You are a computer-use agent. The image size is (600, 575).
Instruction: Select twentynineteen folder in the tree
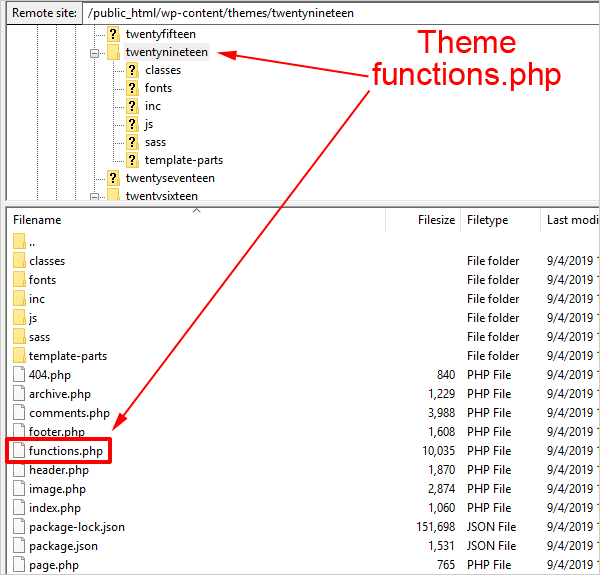point(167,52)
